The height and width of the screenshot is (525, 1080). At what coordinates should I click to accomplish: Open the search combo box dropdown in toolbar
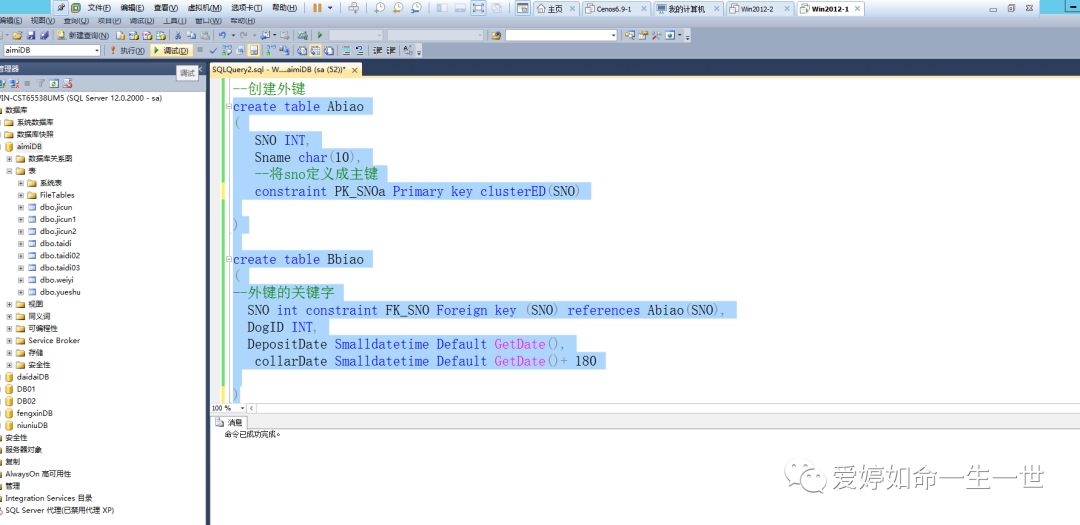point(613,35)
